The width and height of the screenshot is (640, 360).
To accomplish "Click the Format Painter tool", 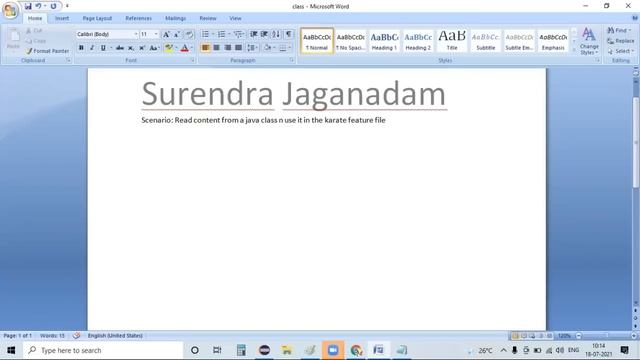I will (47, 51).
